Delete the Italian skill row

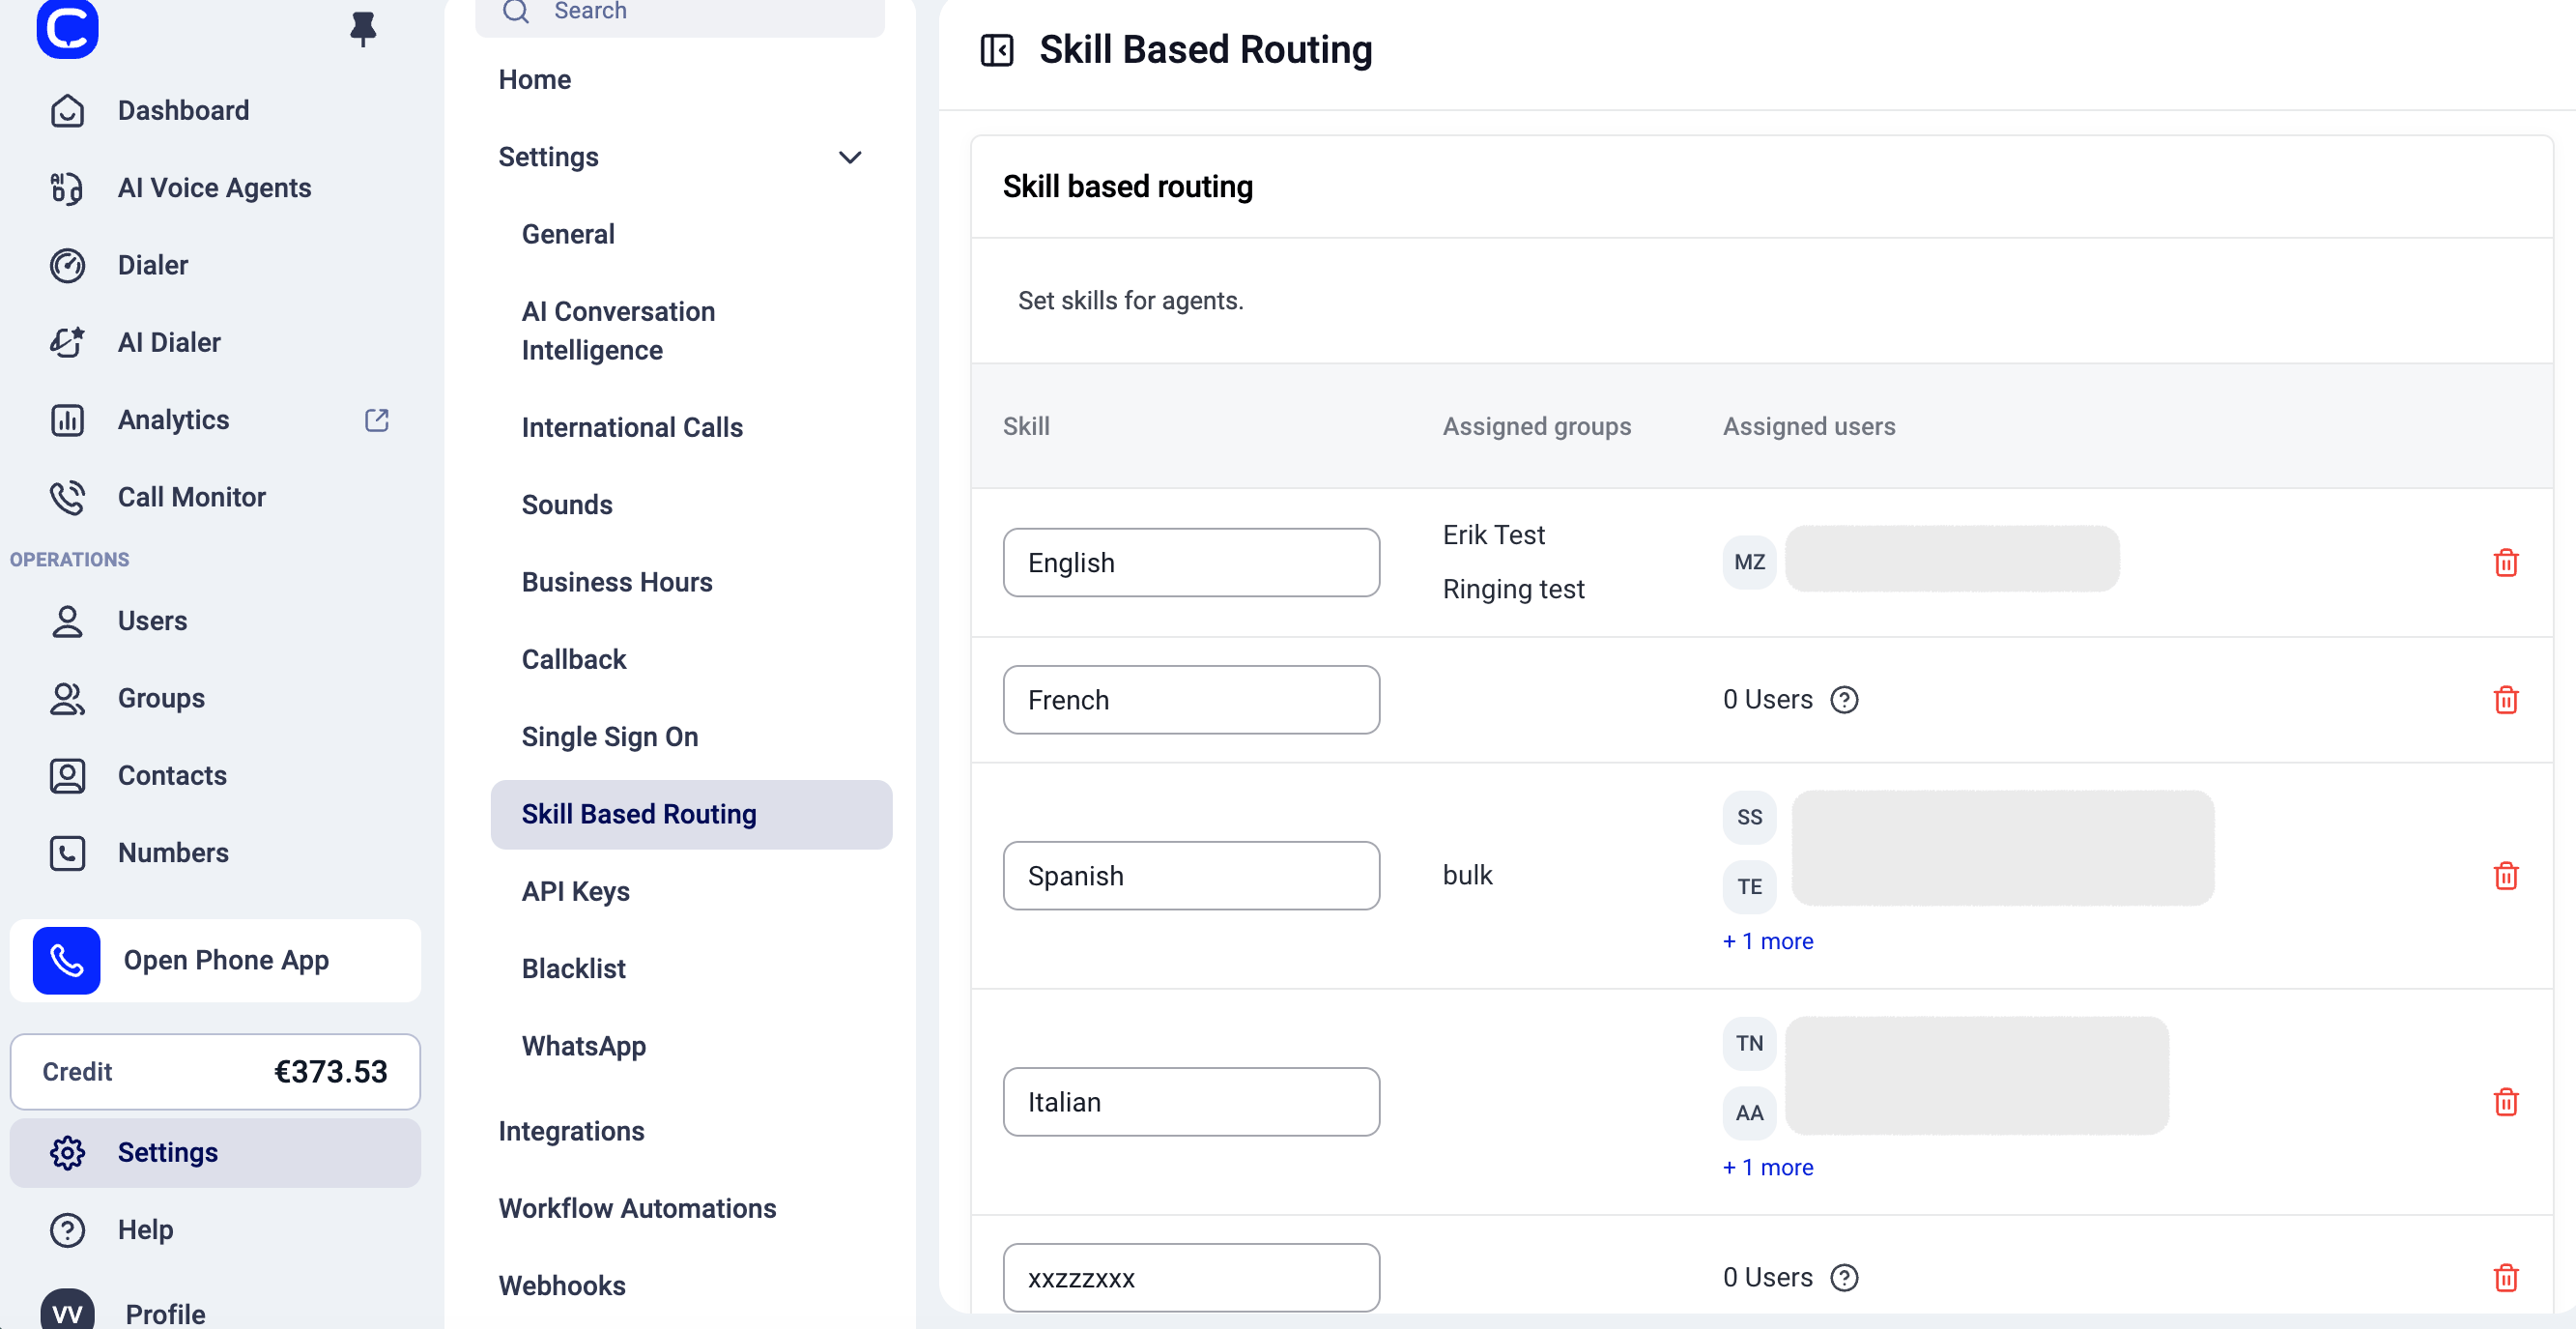(x=2505, y=1102)
